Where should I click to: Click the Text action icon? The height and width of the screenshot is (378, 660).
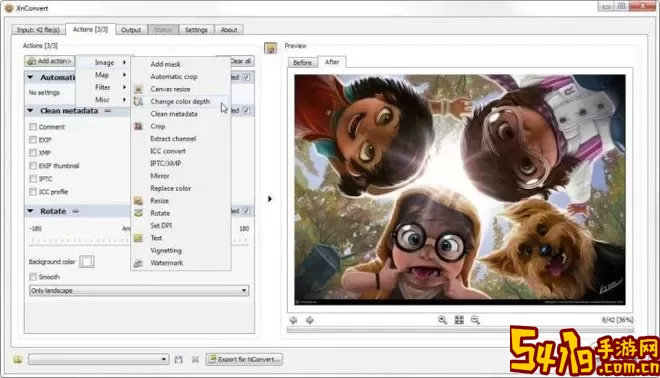point(138,238)
